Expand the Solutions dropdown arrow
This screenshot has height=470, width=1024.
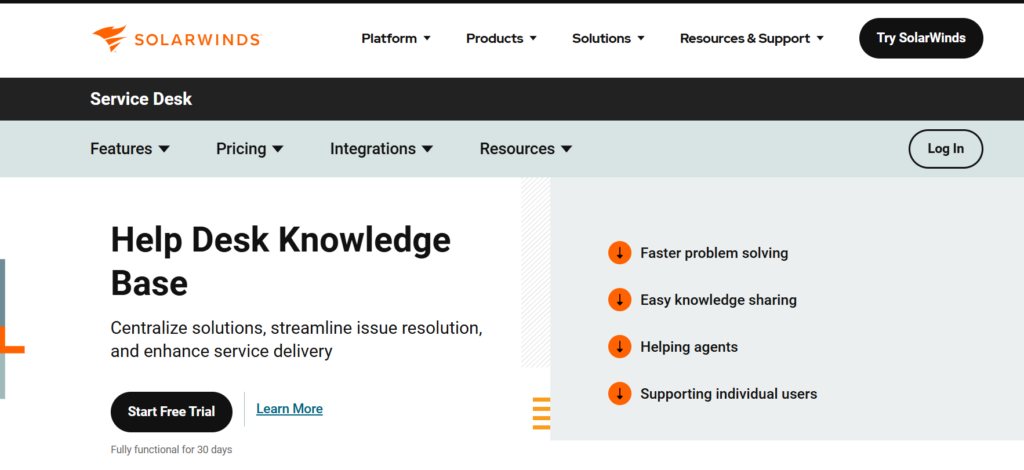641,39
